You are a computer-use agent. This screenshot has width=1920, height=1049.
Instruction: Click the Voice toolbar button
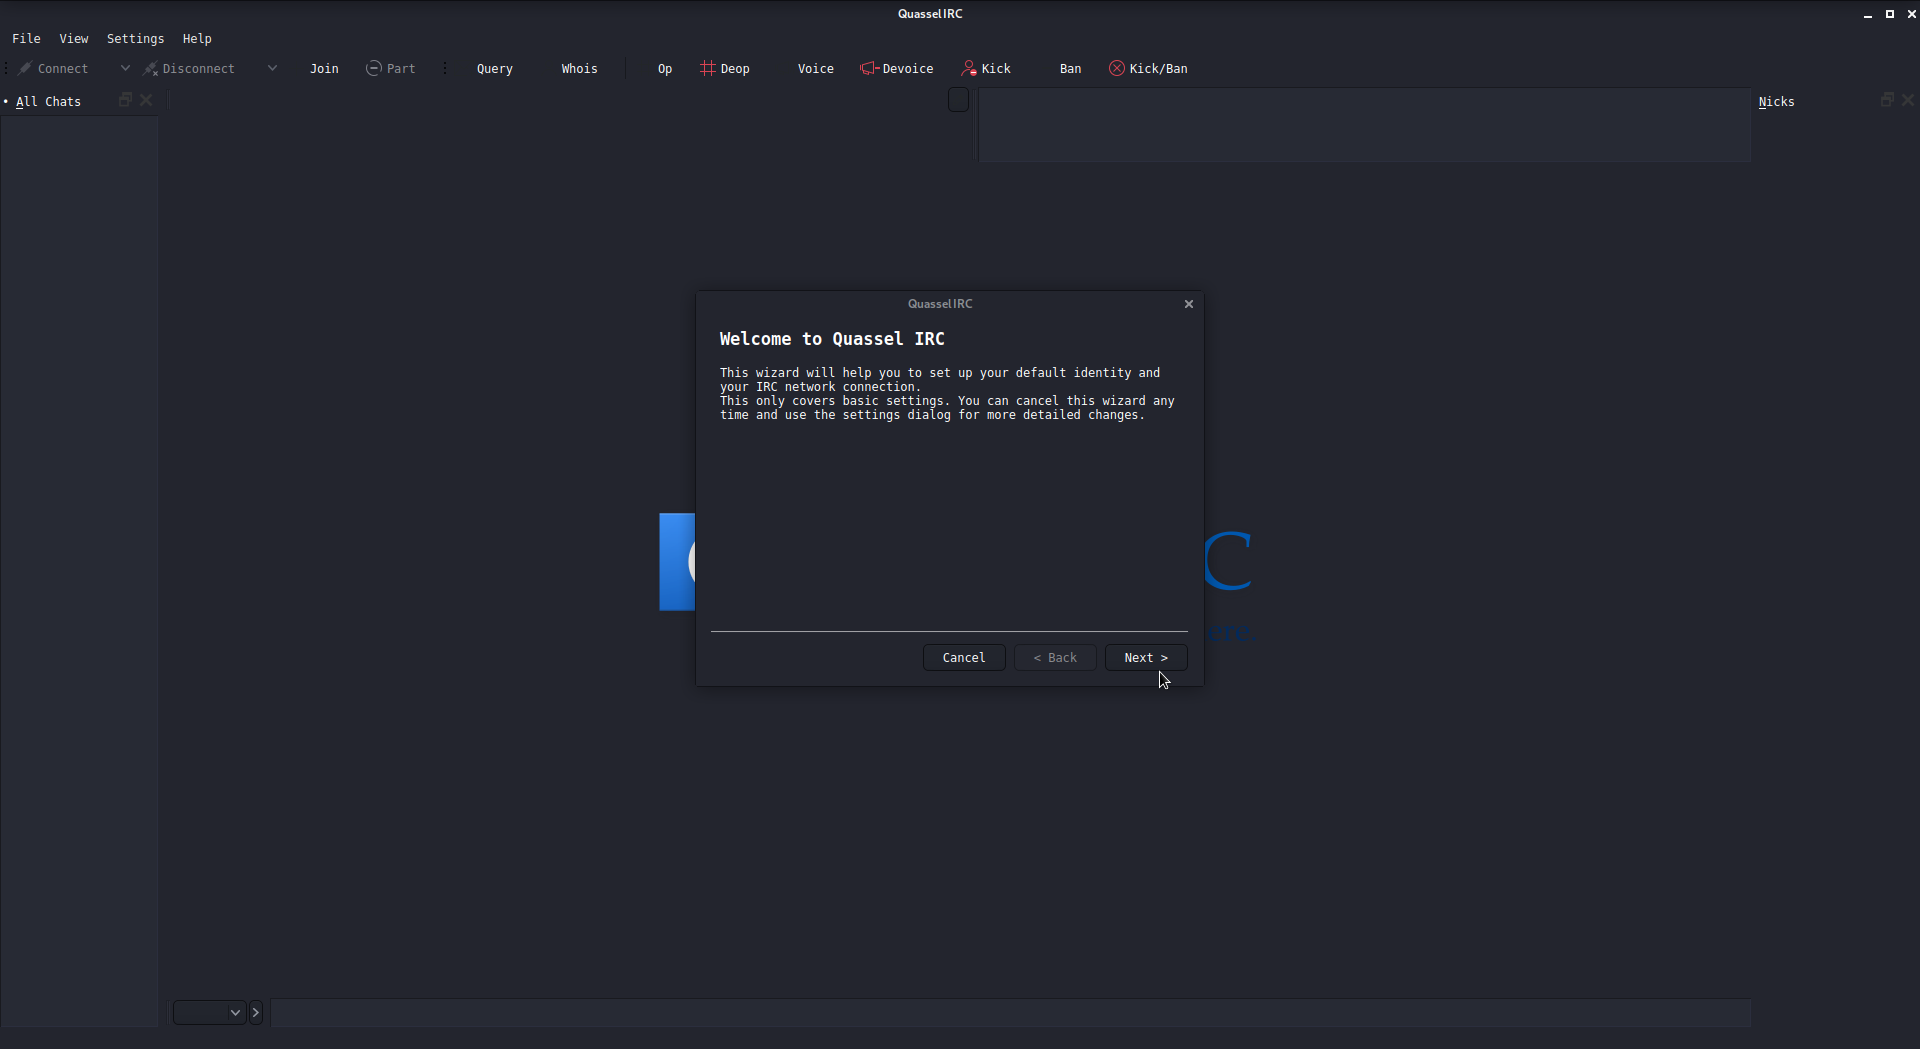click(x=815, y=69)
